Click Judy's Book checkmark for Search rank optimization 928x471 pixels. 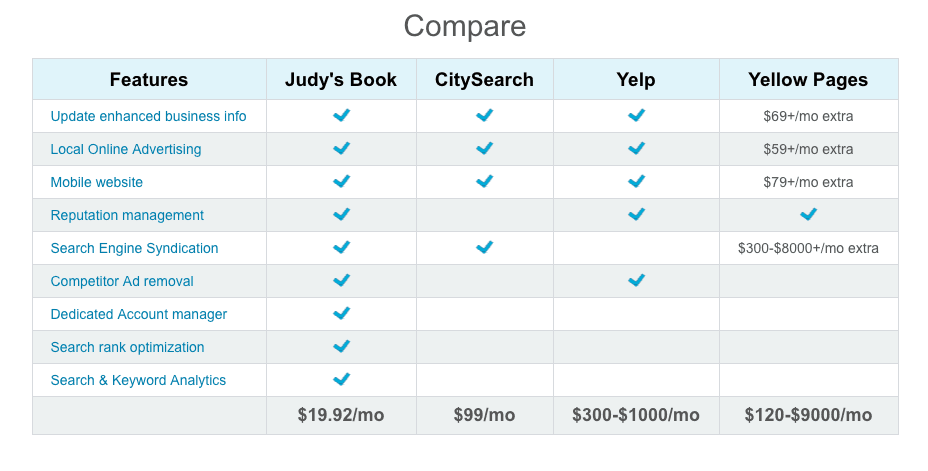341,346
